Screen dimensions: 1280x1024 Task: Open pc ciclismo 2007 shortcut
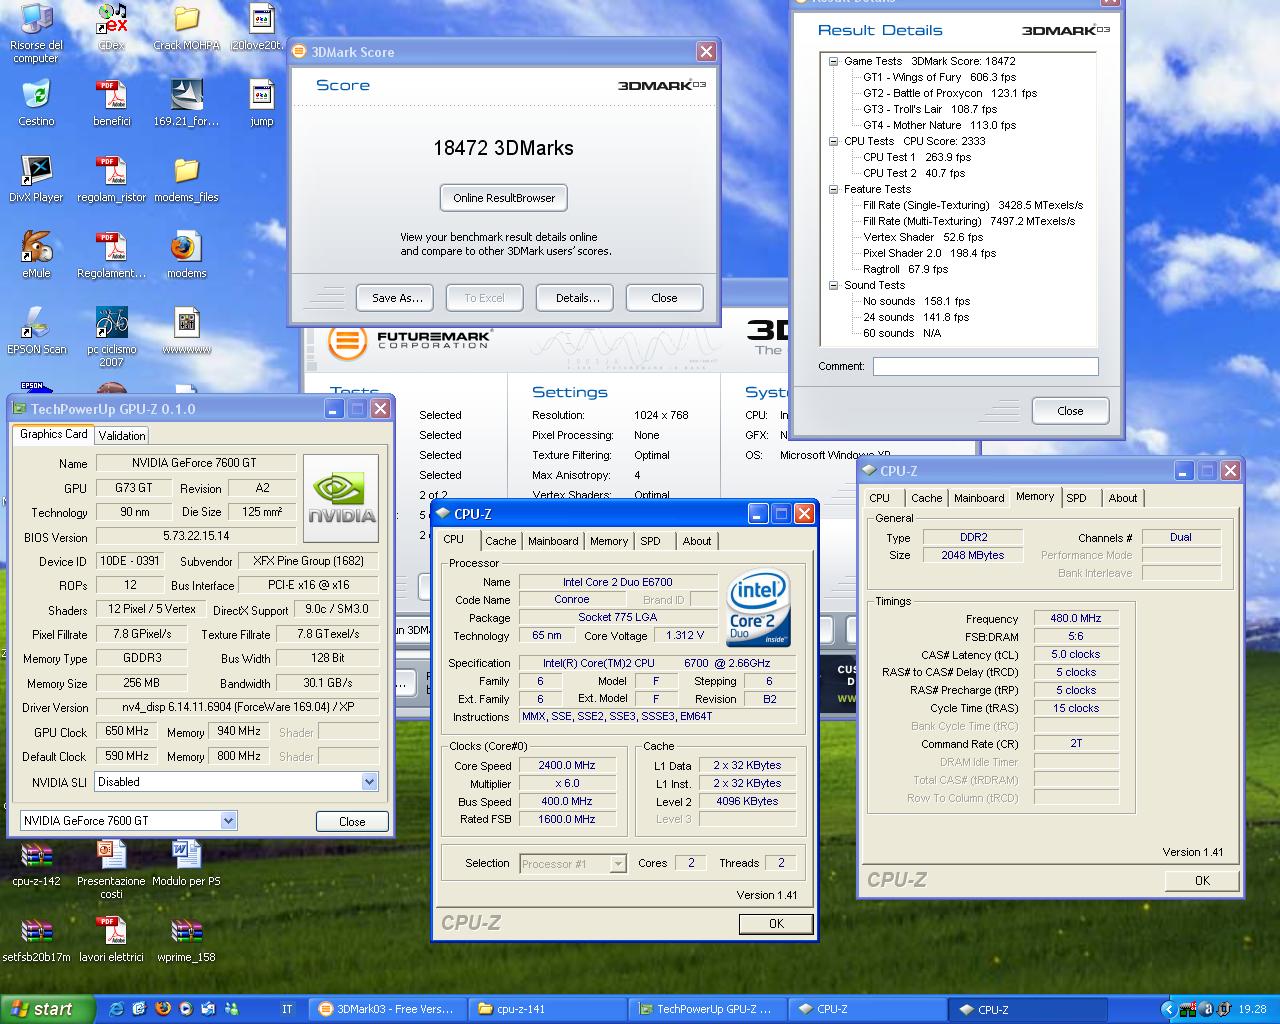tap(112, 337)
